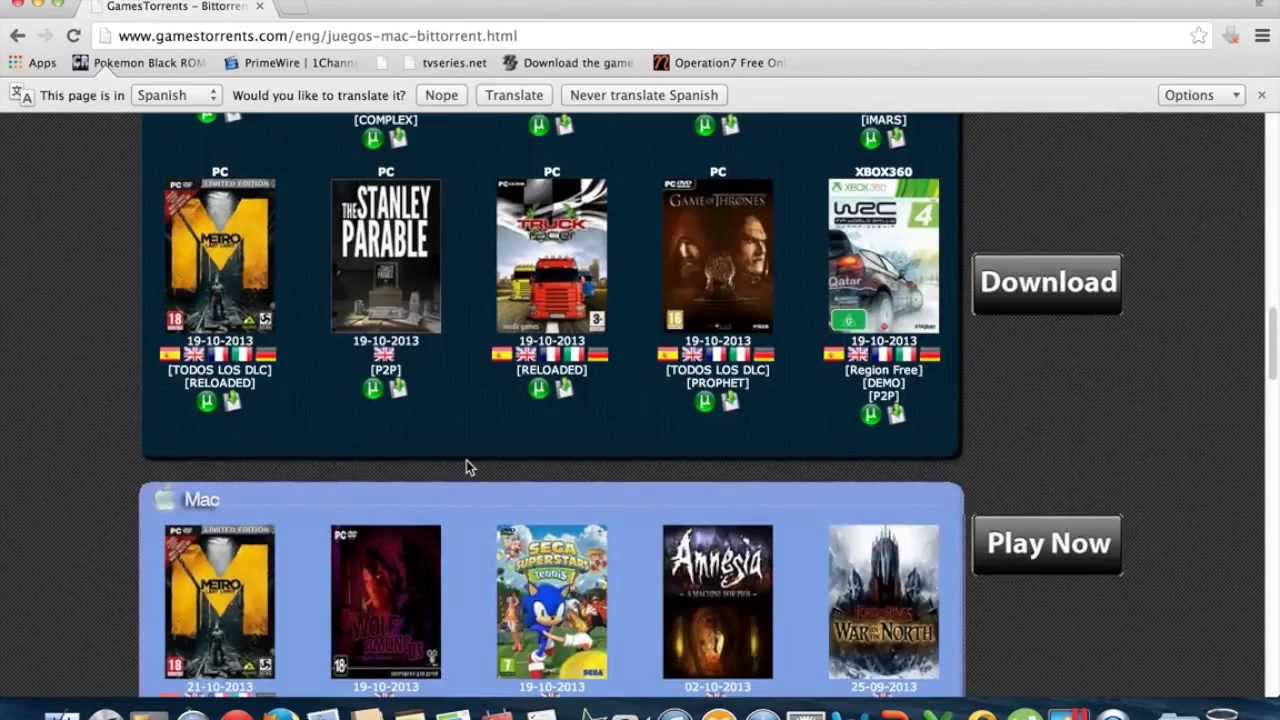
Task: Click [TODOS LOS DLC] text under Metro
Action: click(x=220, y=370)
